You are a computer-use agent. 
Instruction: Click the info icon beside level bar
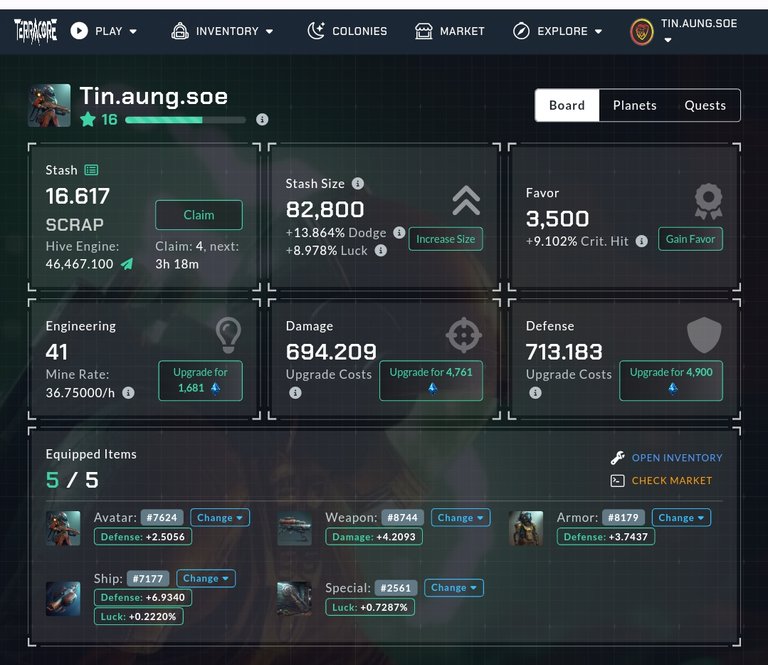(262, 119)
